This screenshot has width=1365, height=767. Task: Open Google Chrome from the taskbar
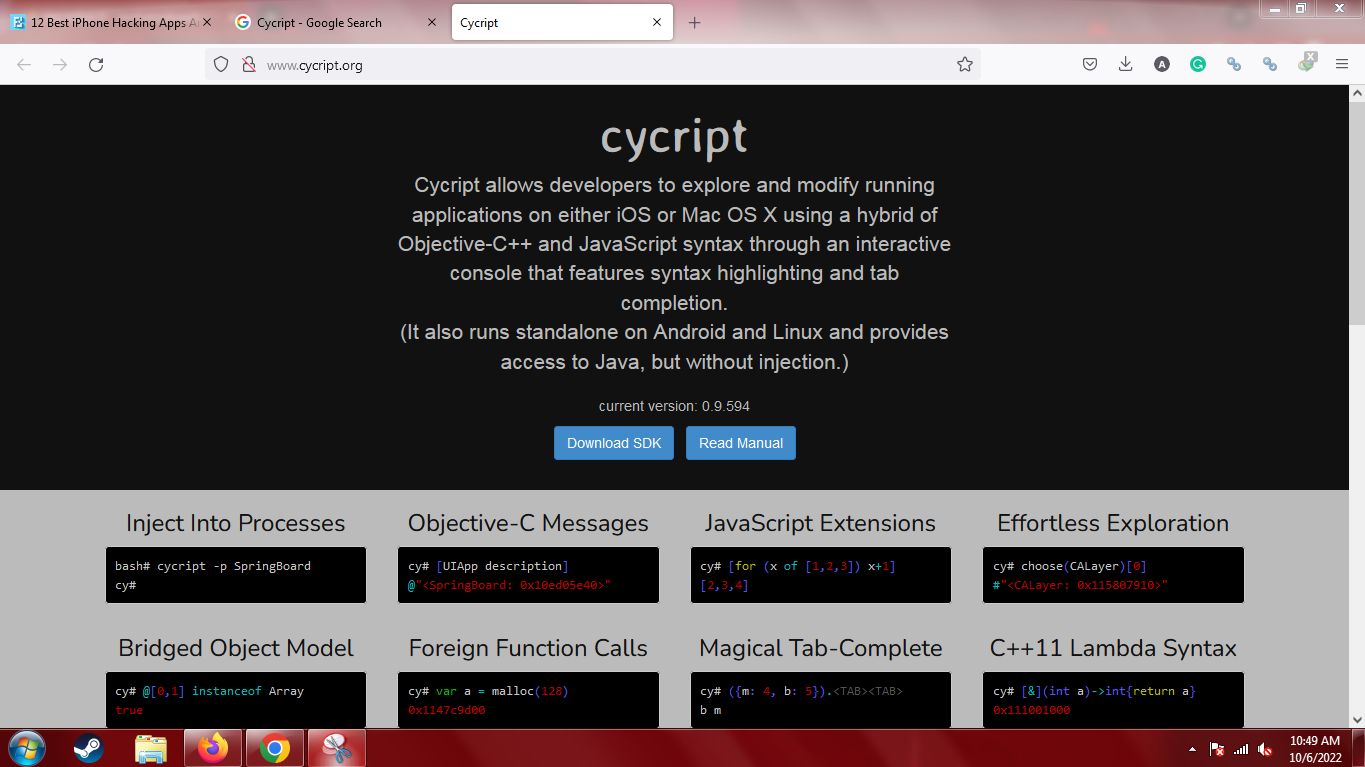point(275,748)
